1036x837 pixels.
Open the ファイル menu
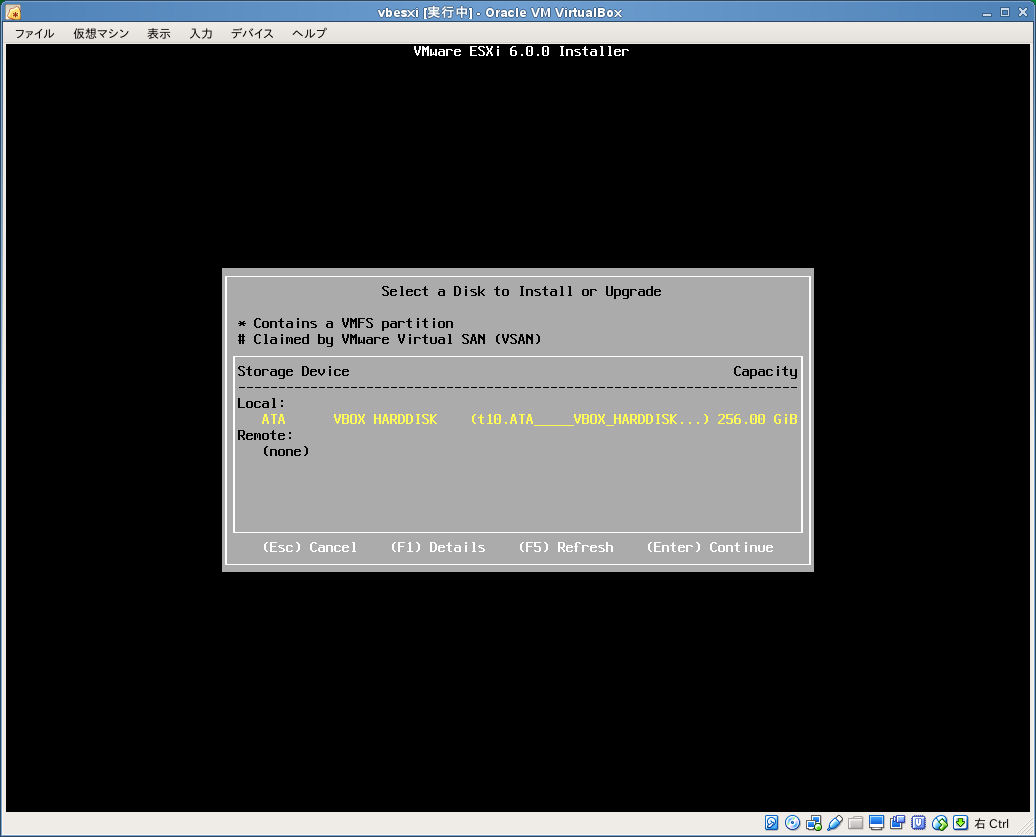(x=34, y=34)
